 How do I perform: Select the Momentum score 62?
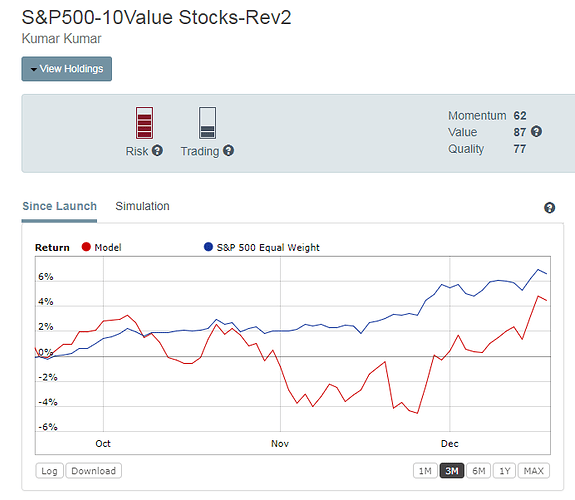click(520, 116)
